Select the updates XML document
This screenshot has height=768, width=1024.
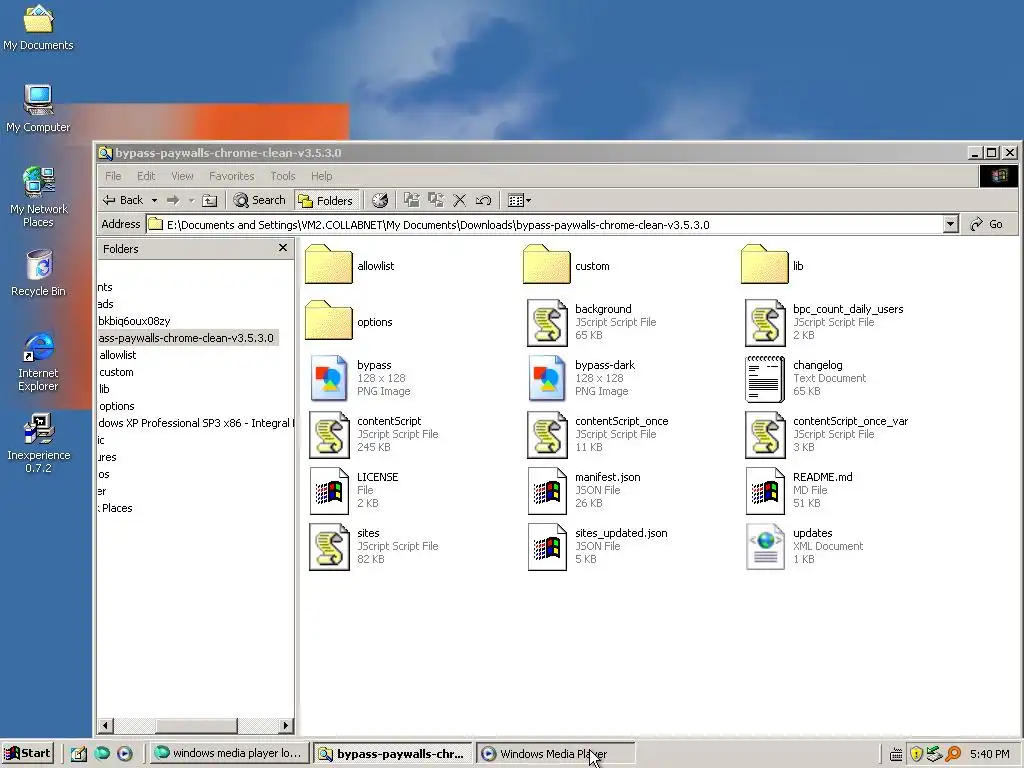pos(765,547)
